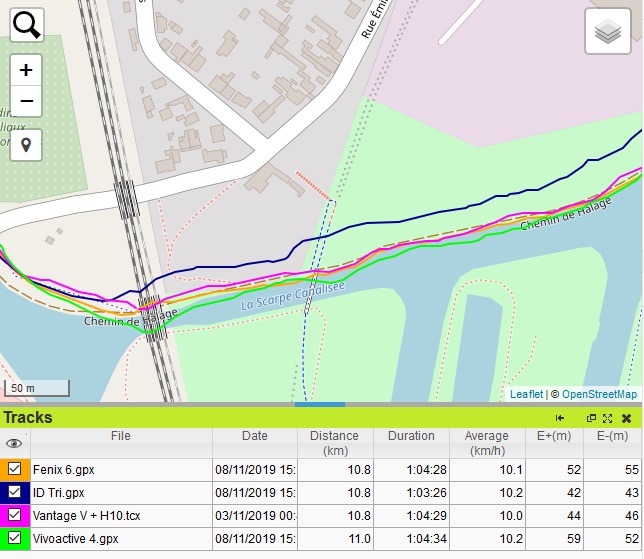Hide the Vivoactive 4.gpx track
Viewport: 644px width, 559px height.
click(x=15, y=540)
